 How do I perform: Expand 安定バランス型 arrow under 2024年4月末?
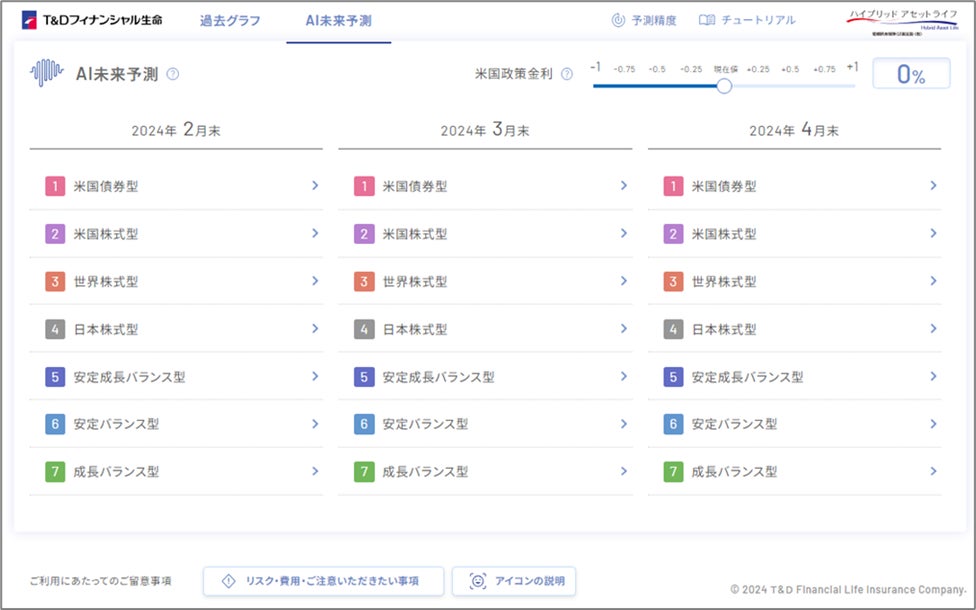coord(933,424)
